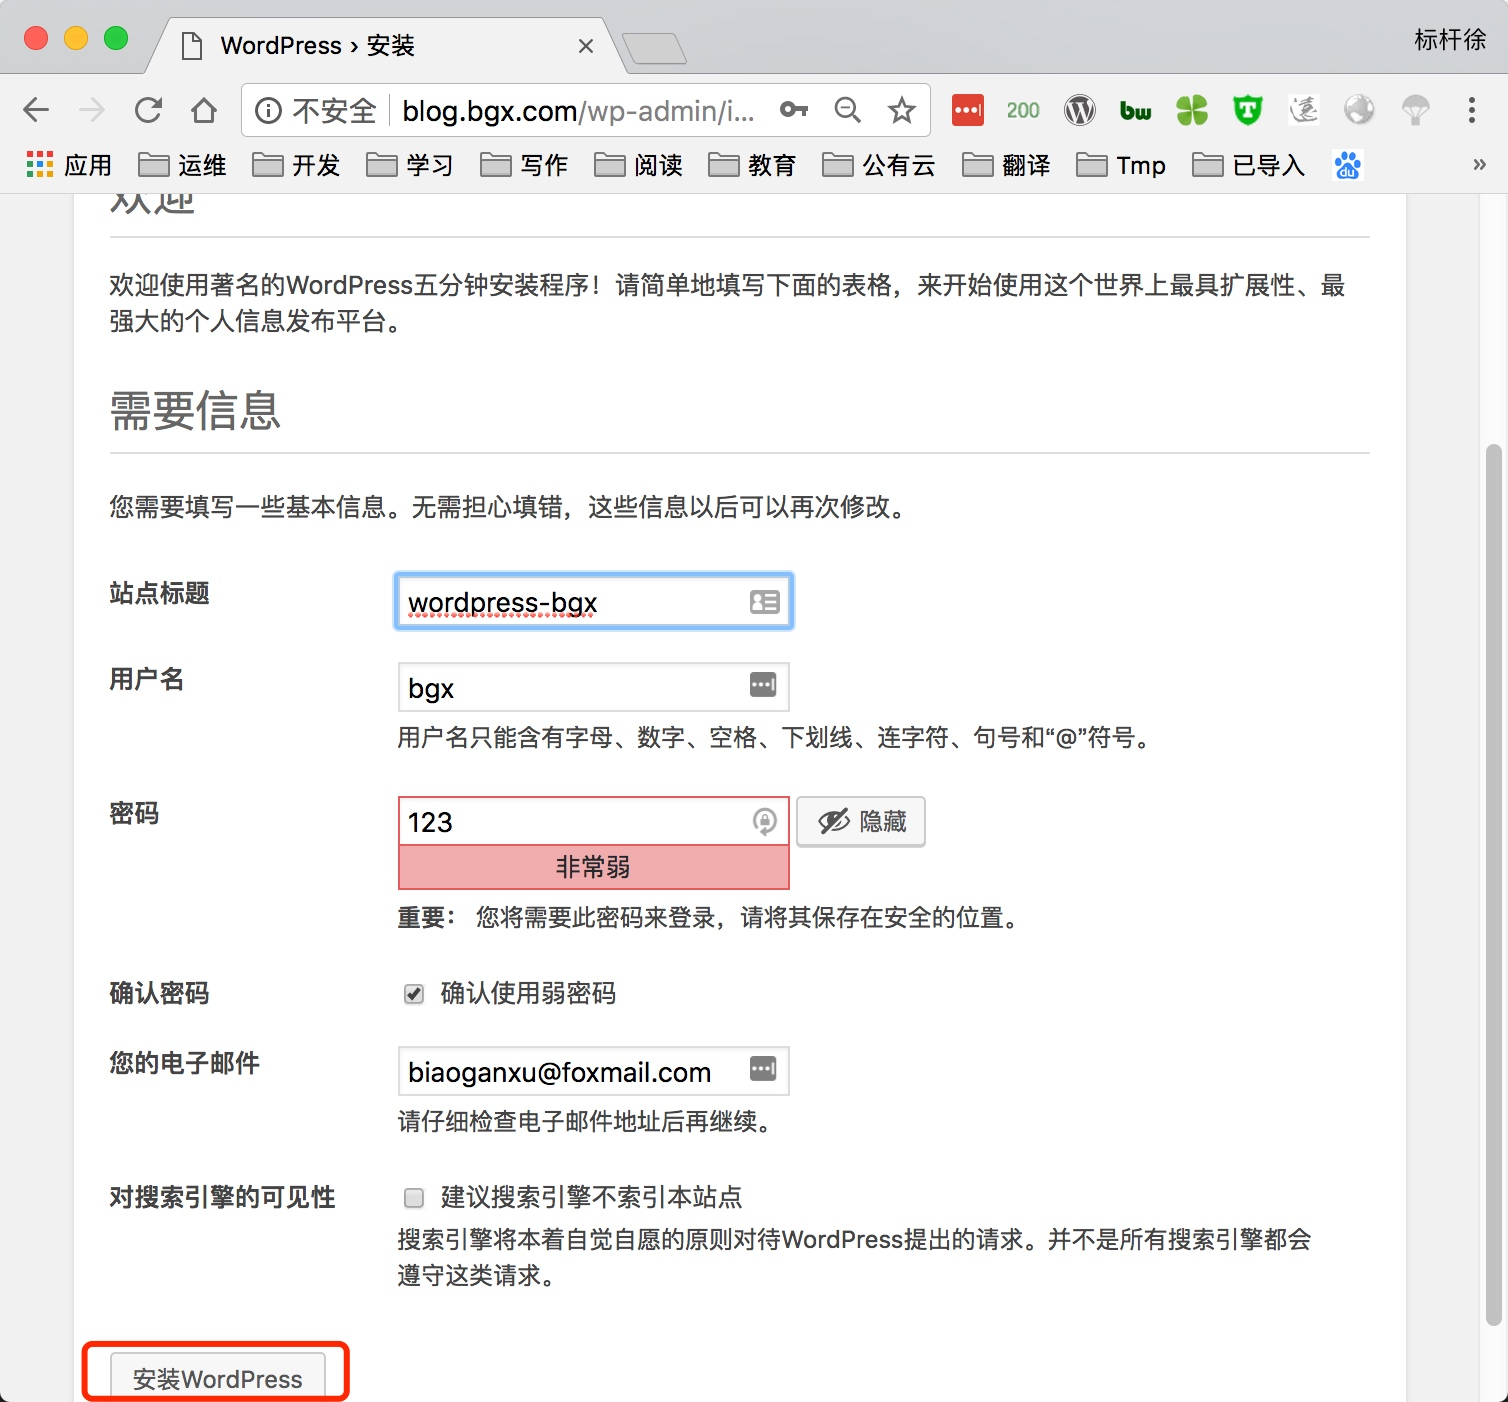Open the Tmp bookmark folder
This screenshot has width=1508, height=1402.
pyautogui.click(x=1121, y=165)
